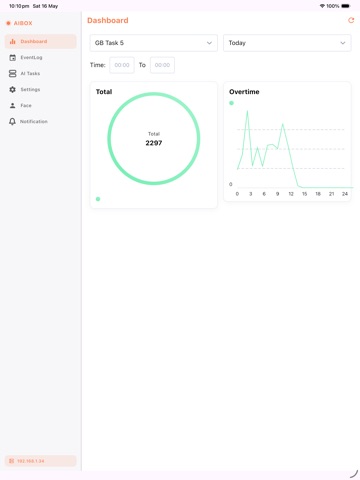Click the Overtime card heading
The height and width of the screenshot is (480, 360).
(x=244, y=92)
